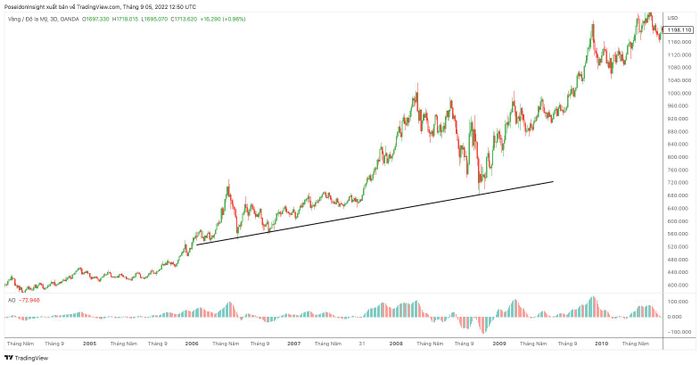This screenshot has height=365, width=700.
Task: Click the 1120.000 price axis label
Action: [679, 55]
